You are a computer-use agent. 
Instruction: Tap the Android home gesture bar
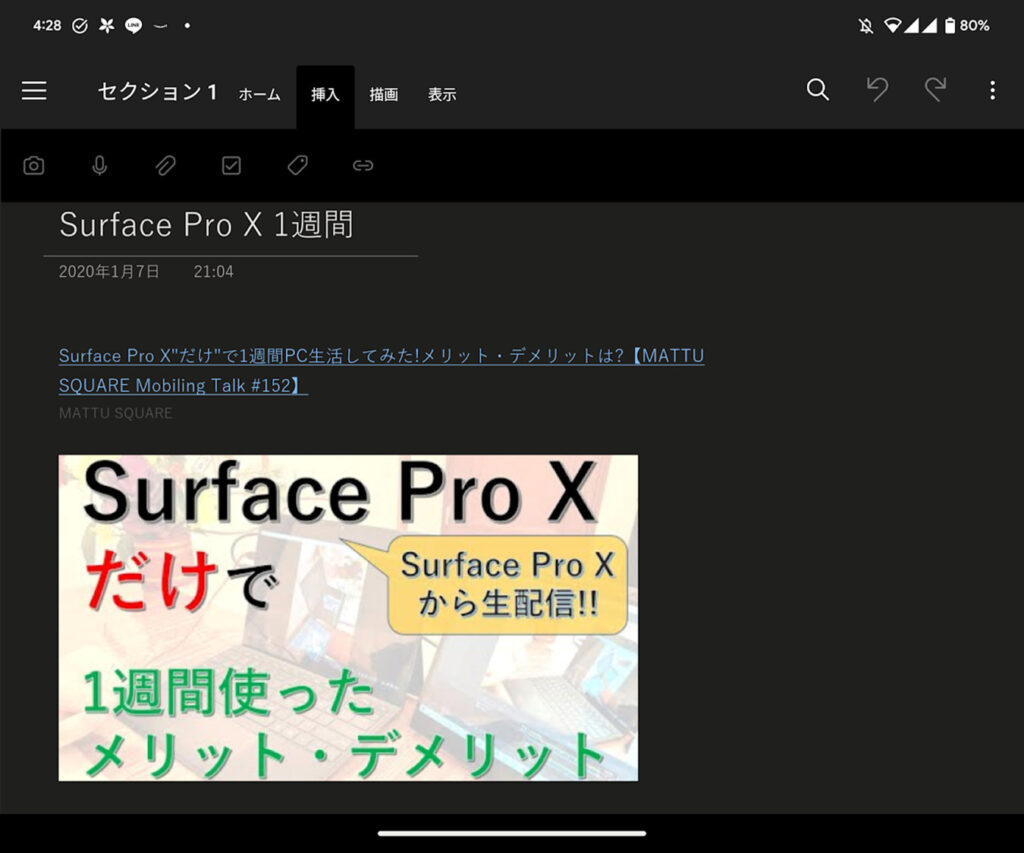(x=512, y=833)
